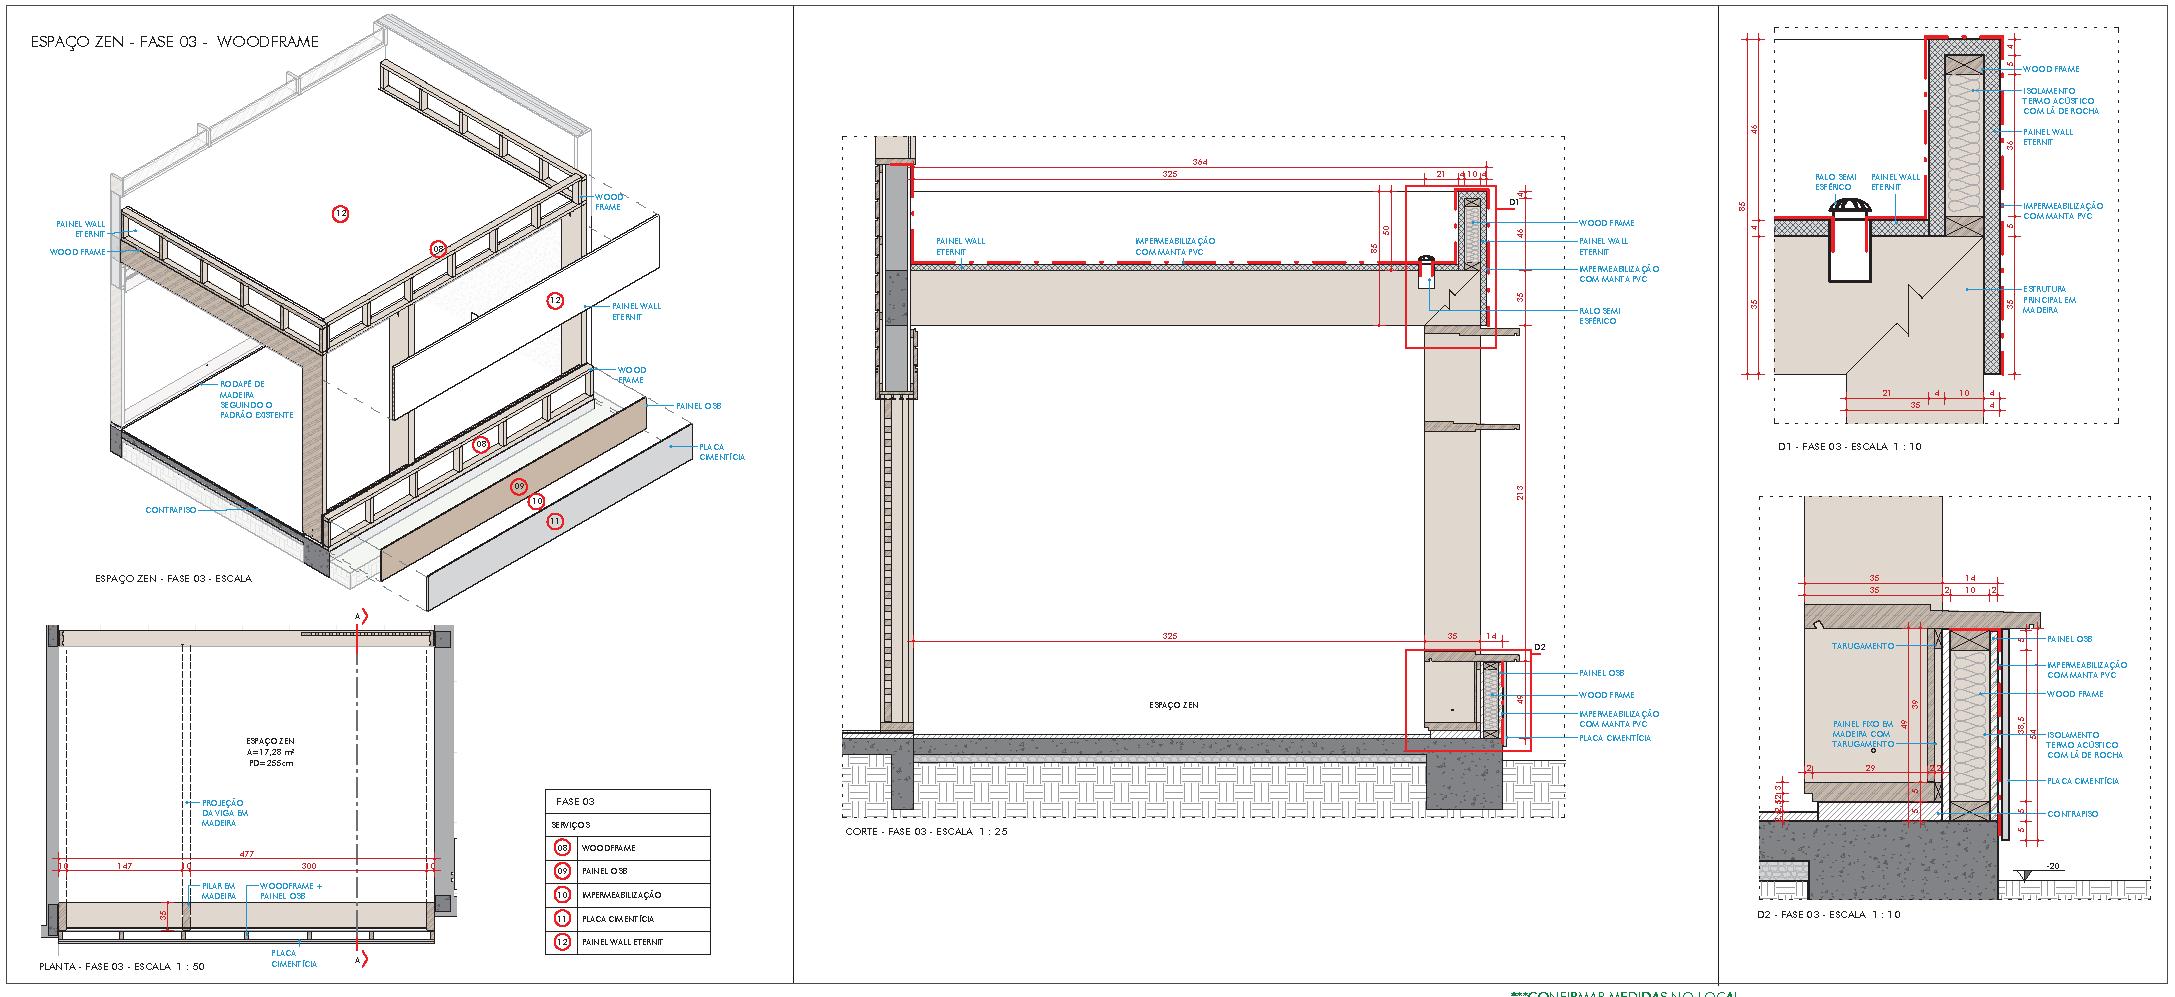
Task: Click the "TARUGAMENTO" label at the top of D2
Action: tap(1863, 646)
